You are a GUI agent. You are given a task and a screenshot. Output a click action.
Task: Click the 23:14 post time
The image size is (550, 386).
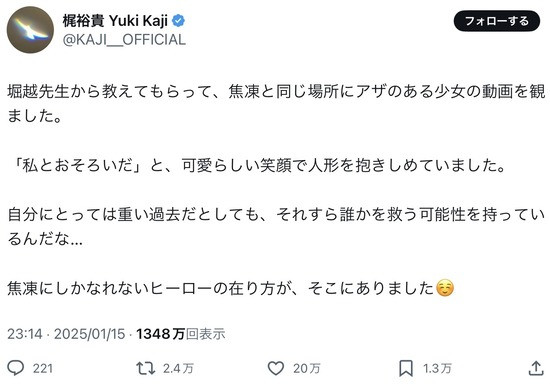[25, 334]
